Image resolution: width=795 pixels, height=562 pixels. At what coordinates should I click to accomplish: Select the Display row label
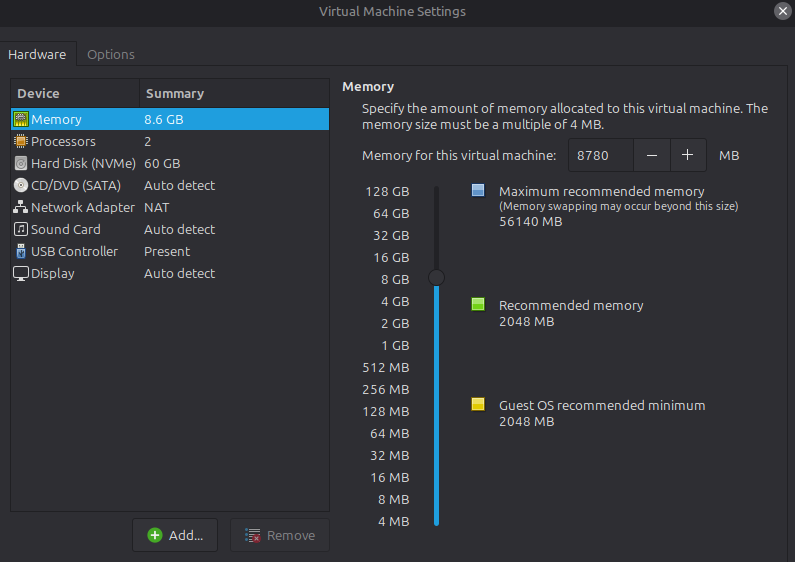coord(53,273)
